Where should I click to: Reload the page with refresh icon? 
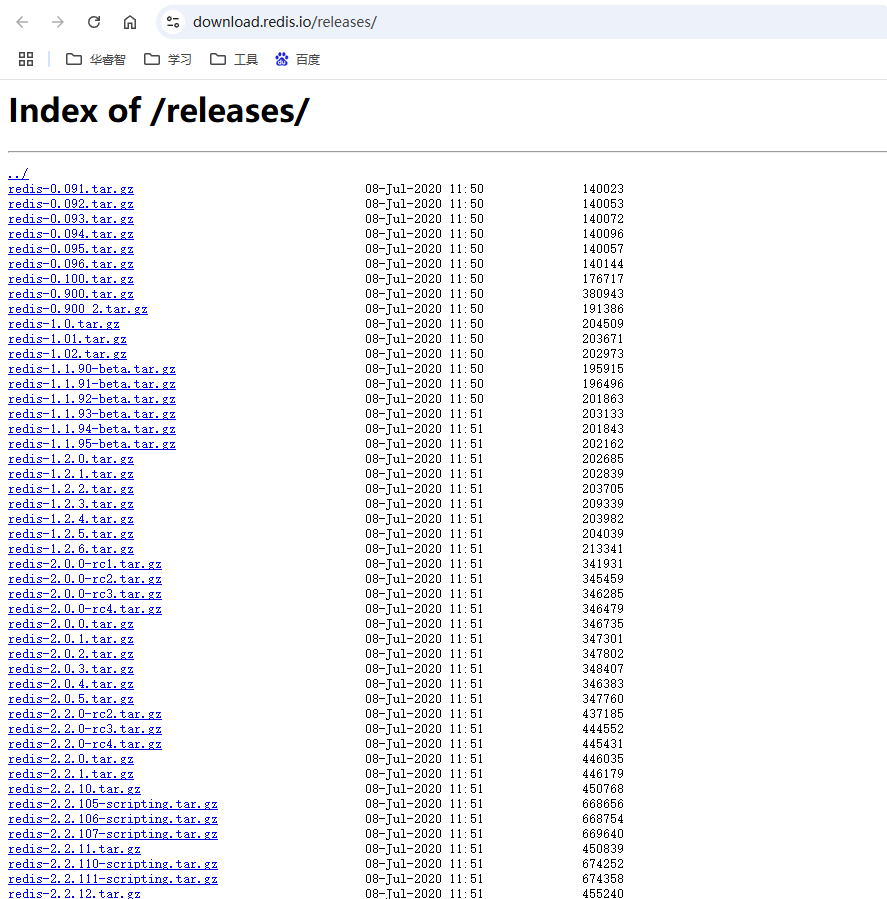point(94,22)
